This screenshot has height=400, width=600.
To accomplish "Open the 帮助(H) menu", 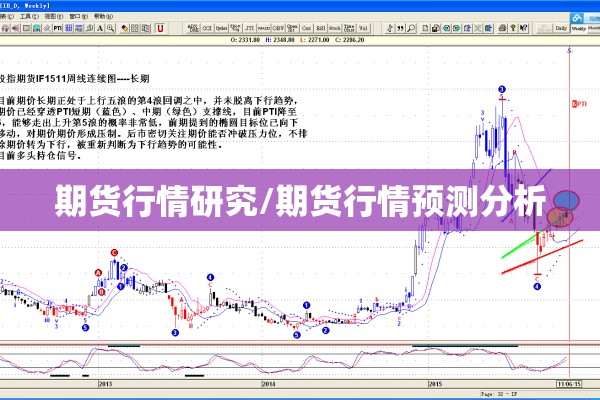I will pyautogui.click(x=103, y=16).
